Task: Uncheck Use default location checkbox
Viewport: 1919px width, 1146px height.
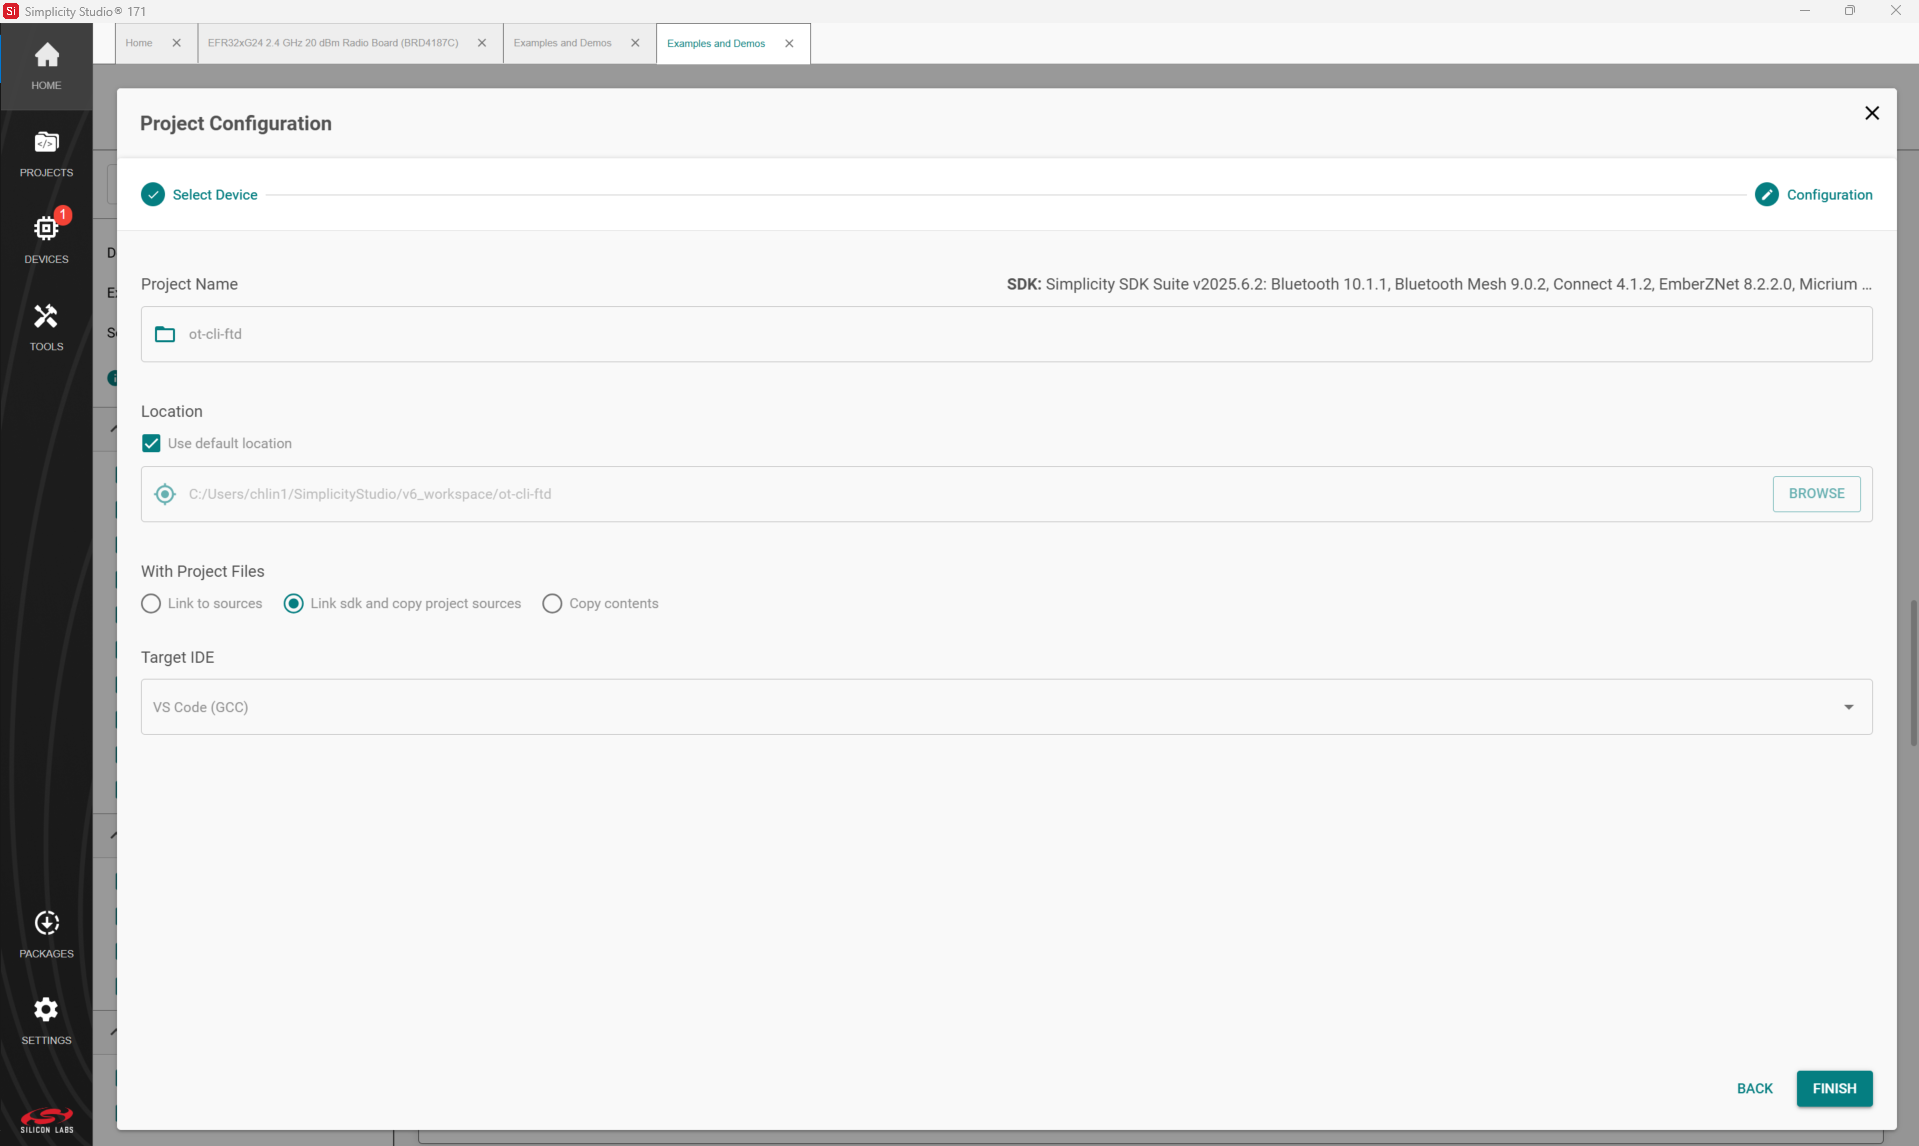Action: click(x=151, y=443)
